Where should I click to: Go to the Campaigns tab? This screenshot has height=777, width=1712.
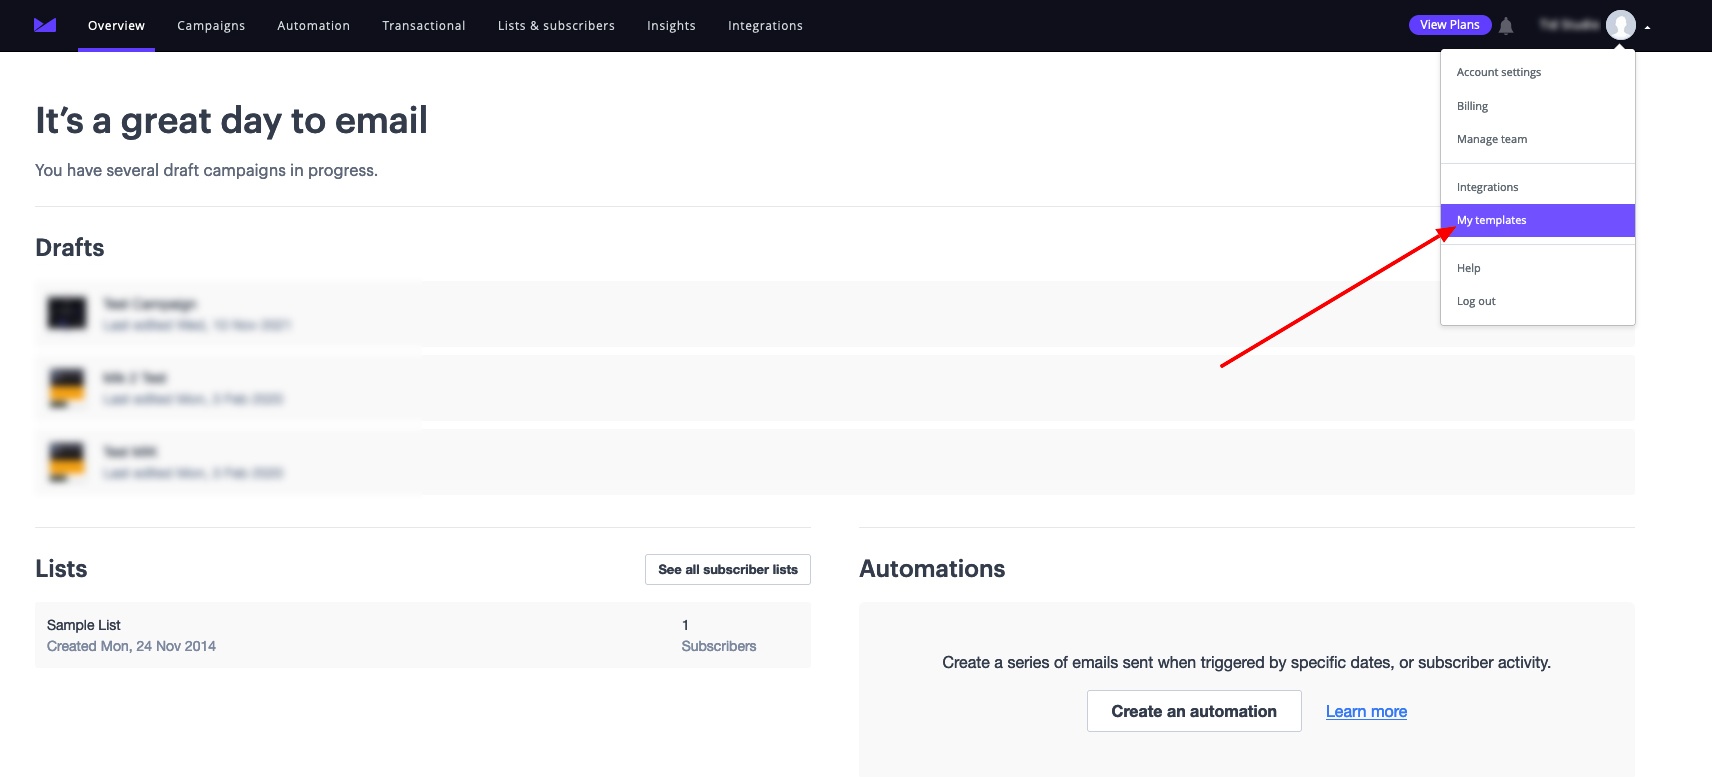(211, 26)
